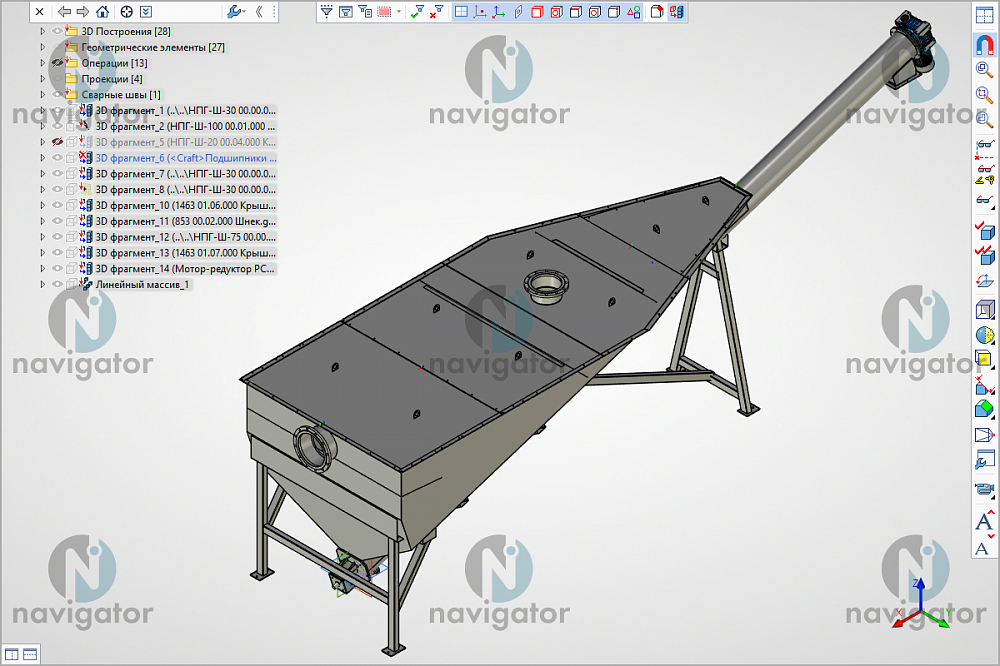The height and width of the screenshot is (666, 1000).
Task: Toggle the magnet snap icon
Action: click(985, 44)
